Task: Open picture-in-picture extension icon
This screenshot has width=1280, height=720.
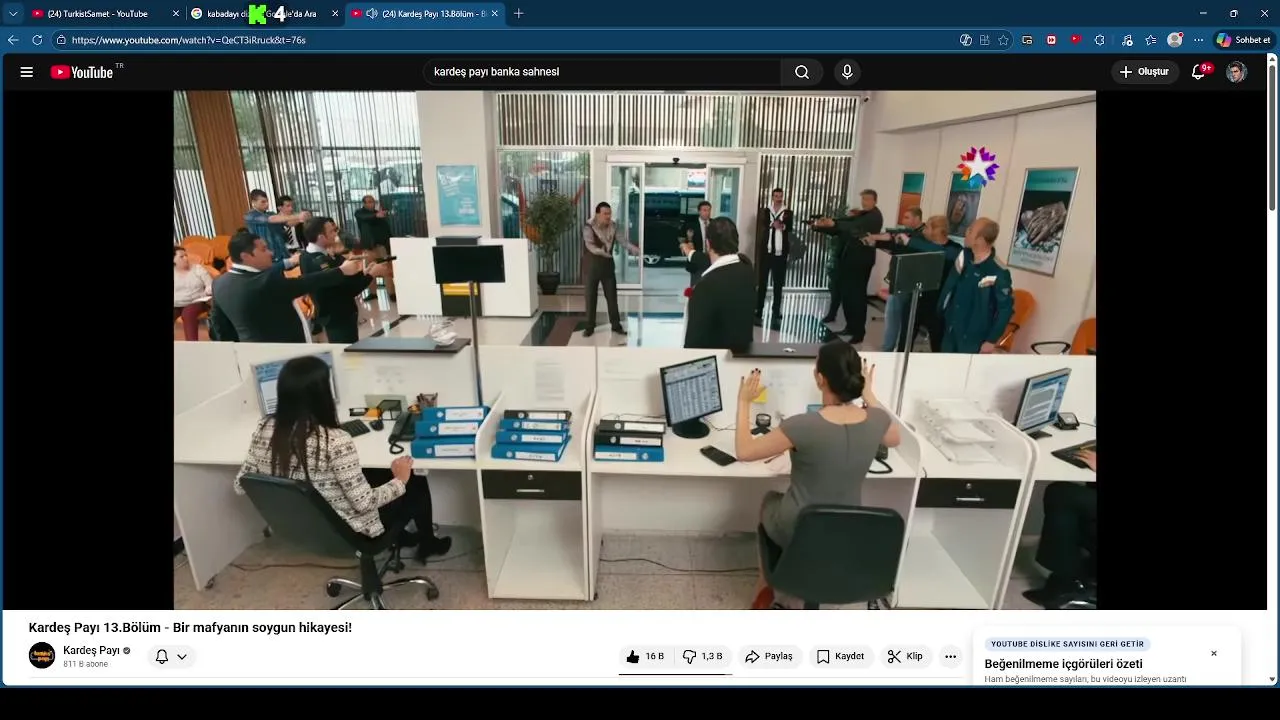Action: pos(1027,40)
